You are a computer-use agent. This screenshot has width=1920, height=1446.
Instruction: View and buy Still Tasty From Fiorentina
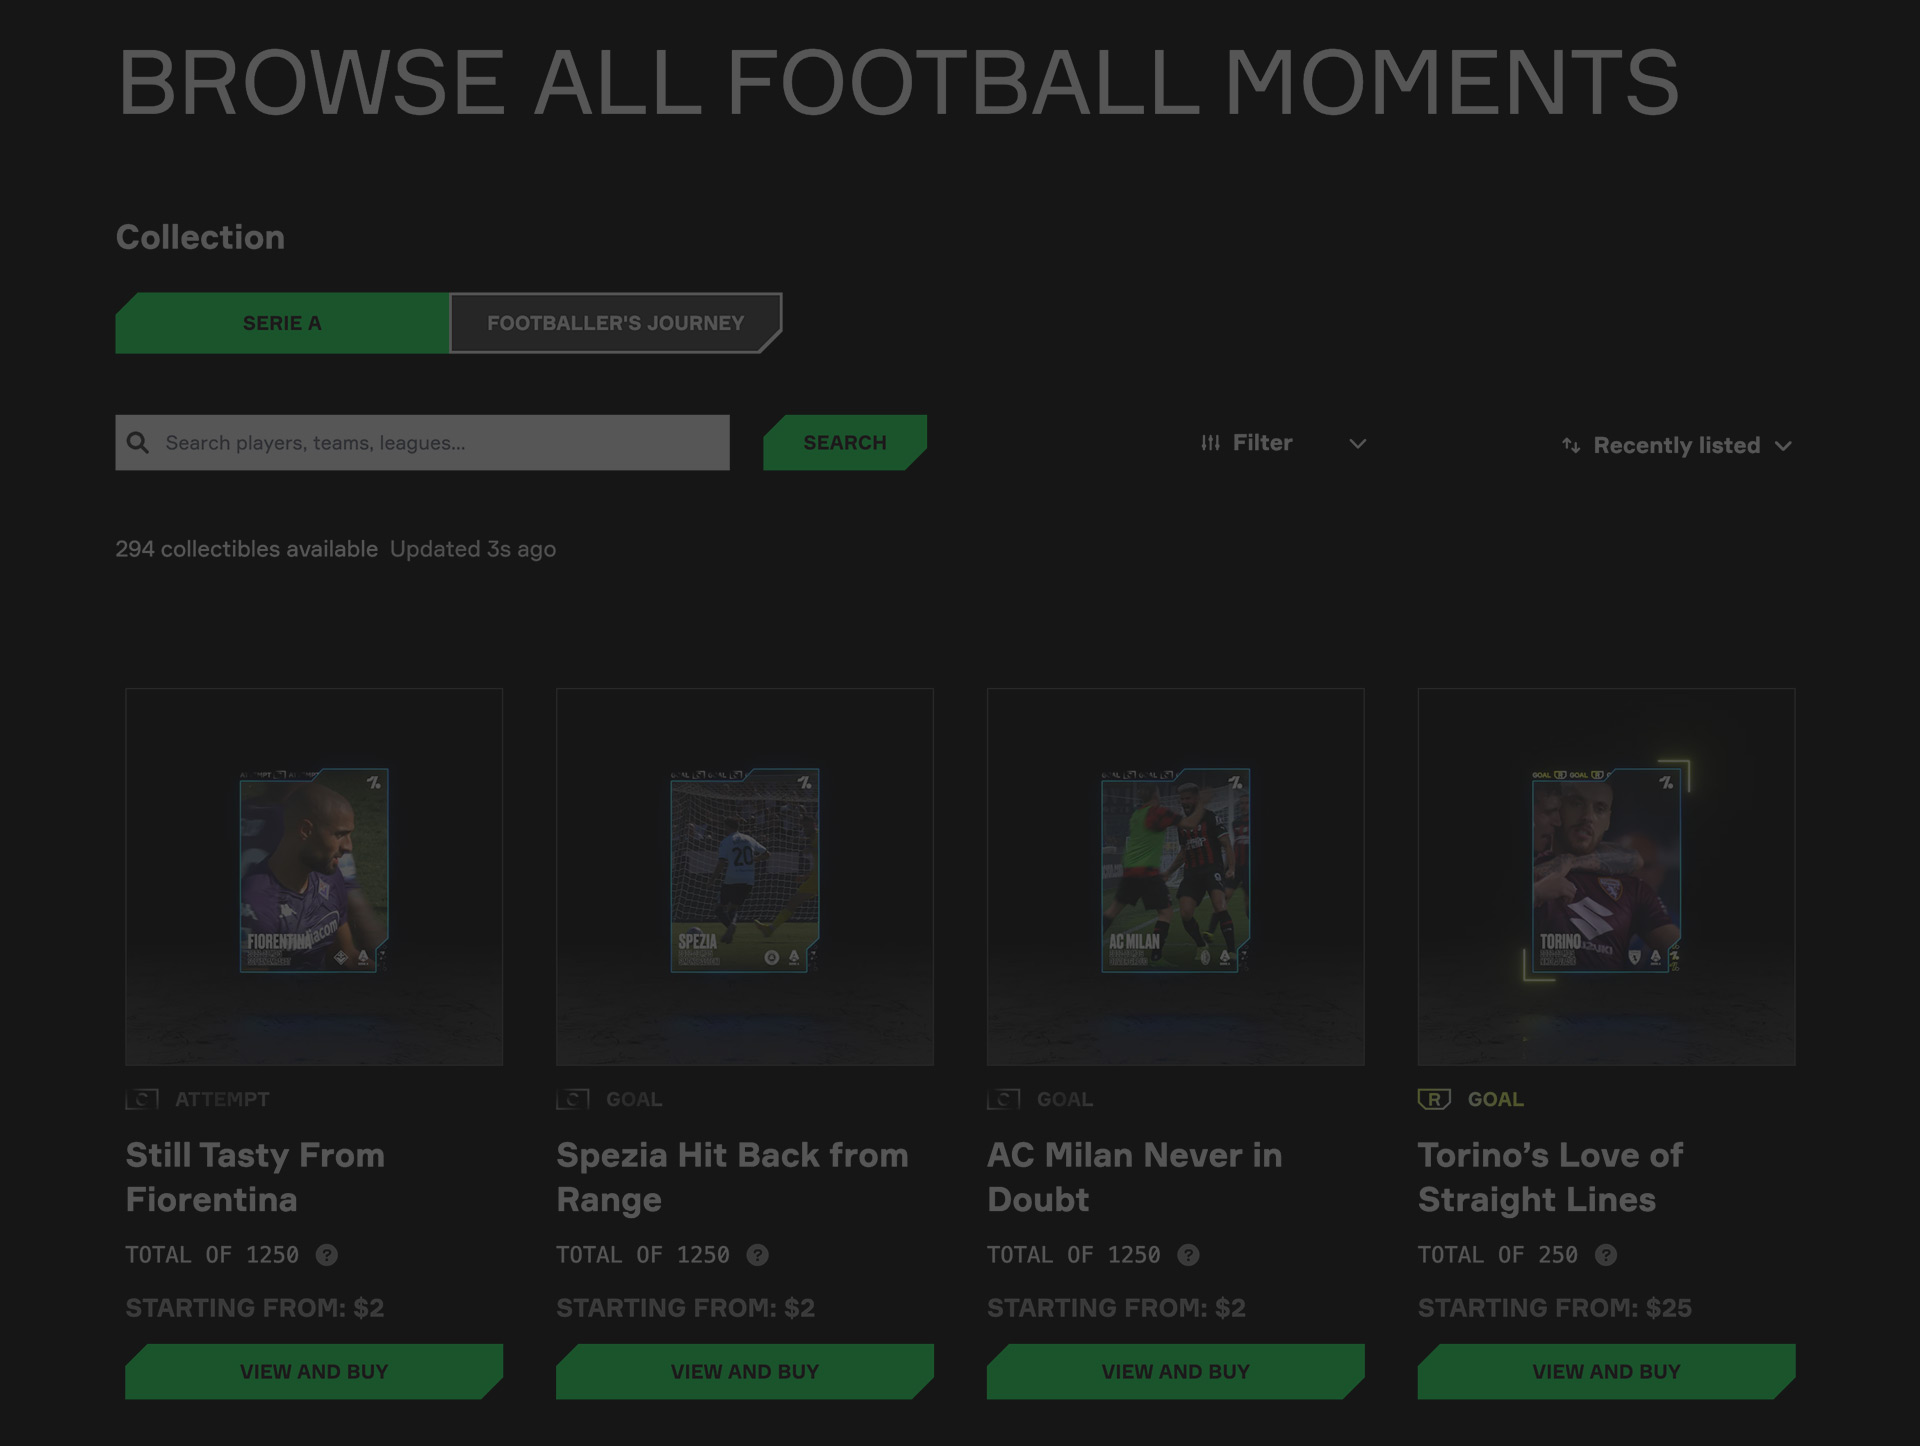313,1371
